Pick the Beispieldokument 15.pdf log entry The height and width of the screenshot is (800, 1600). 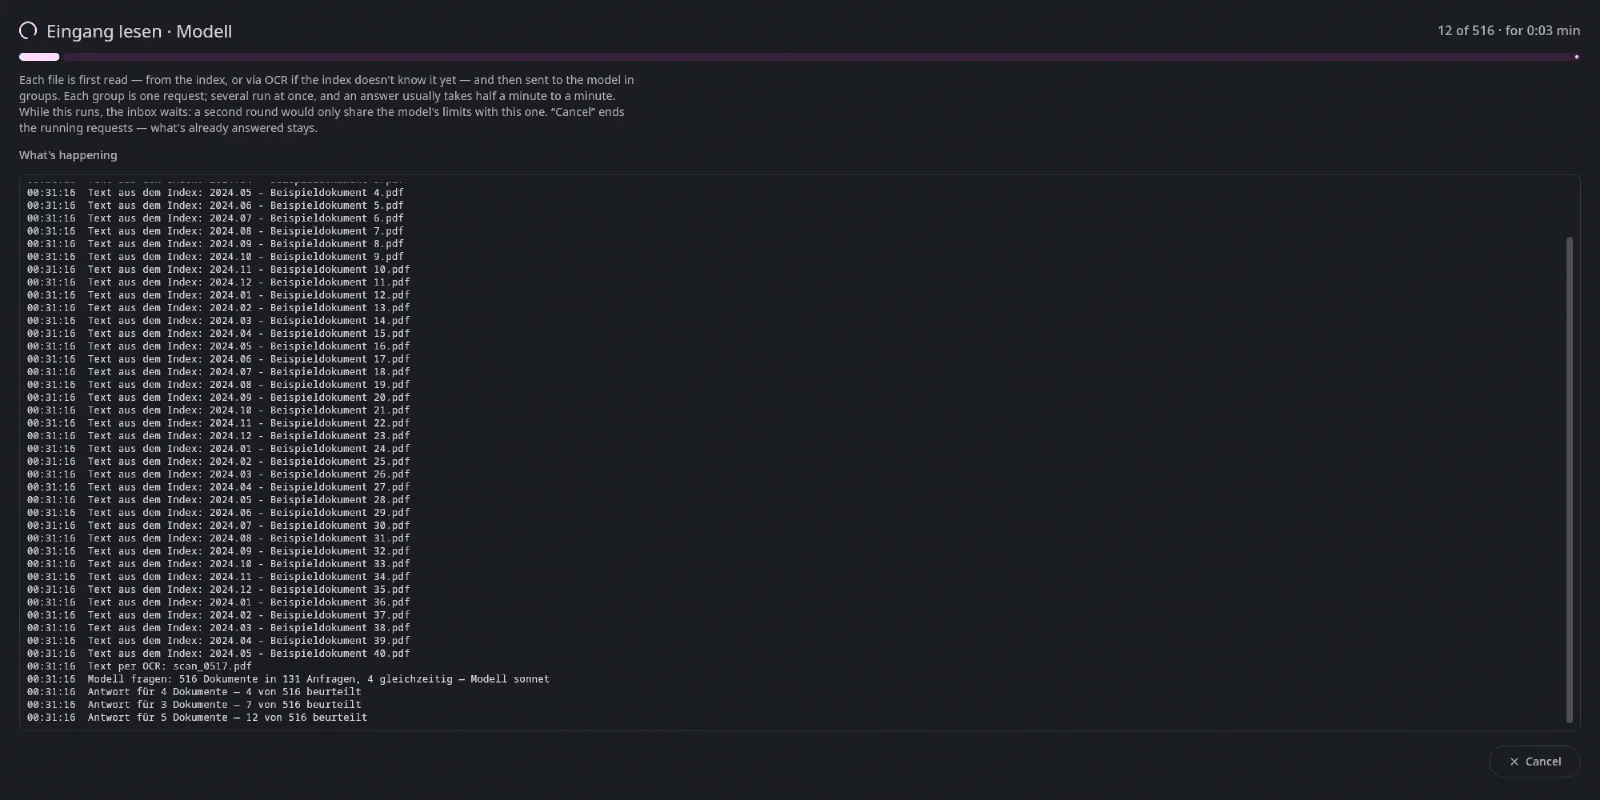click(218, 333)
